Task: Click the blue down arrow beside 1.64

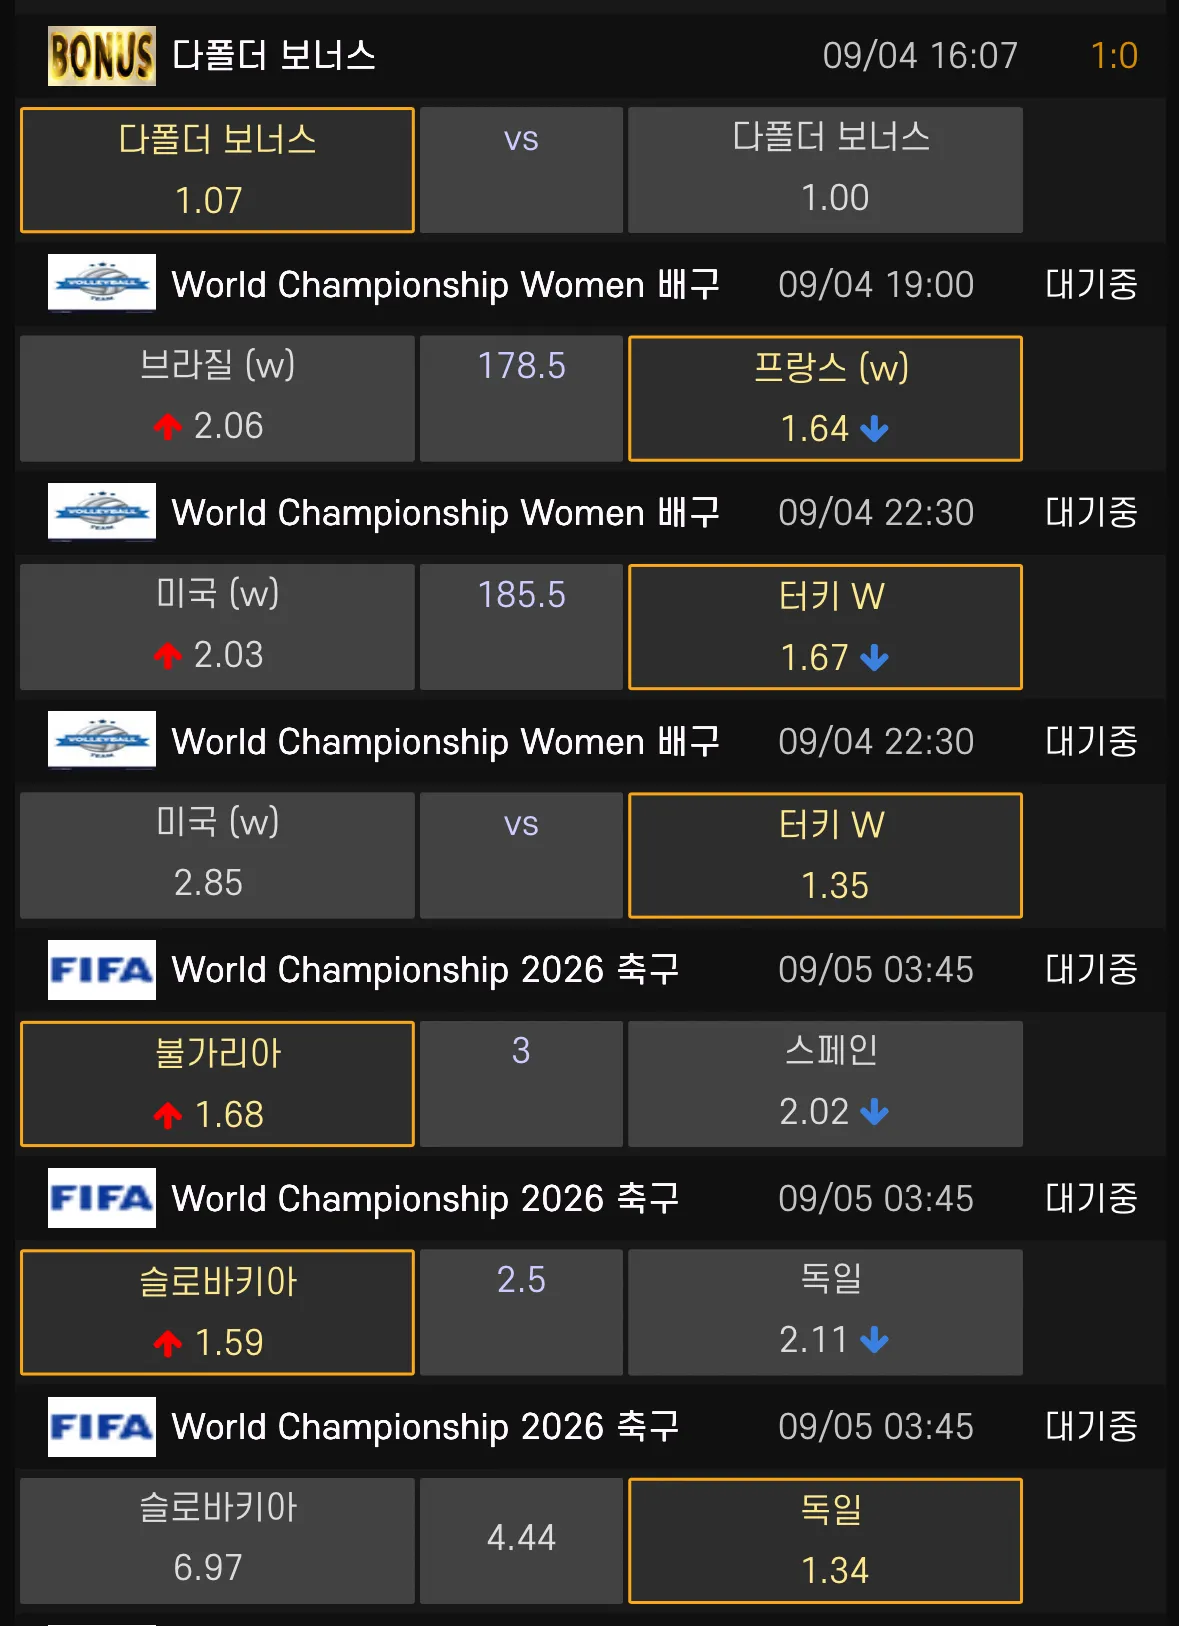Action: 874,429
